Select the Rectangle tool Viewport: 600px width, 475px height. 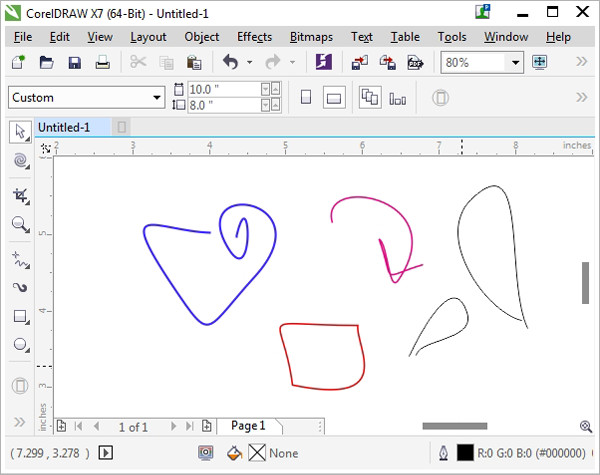[20, 317]
